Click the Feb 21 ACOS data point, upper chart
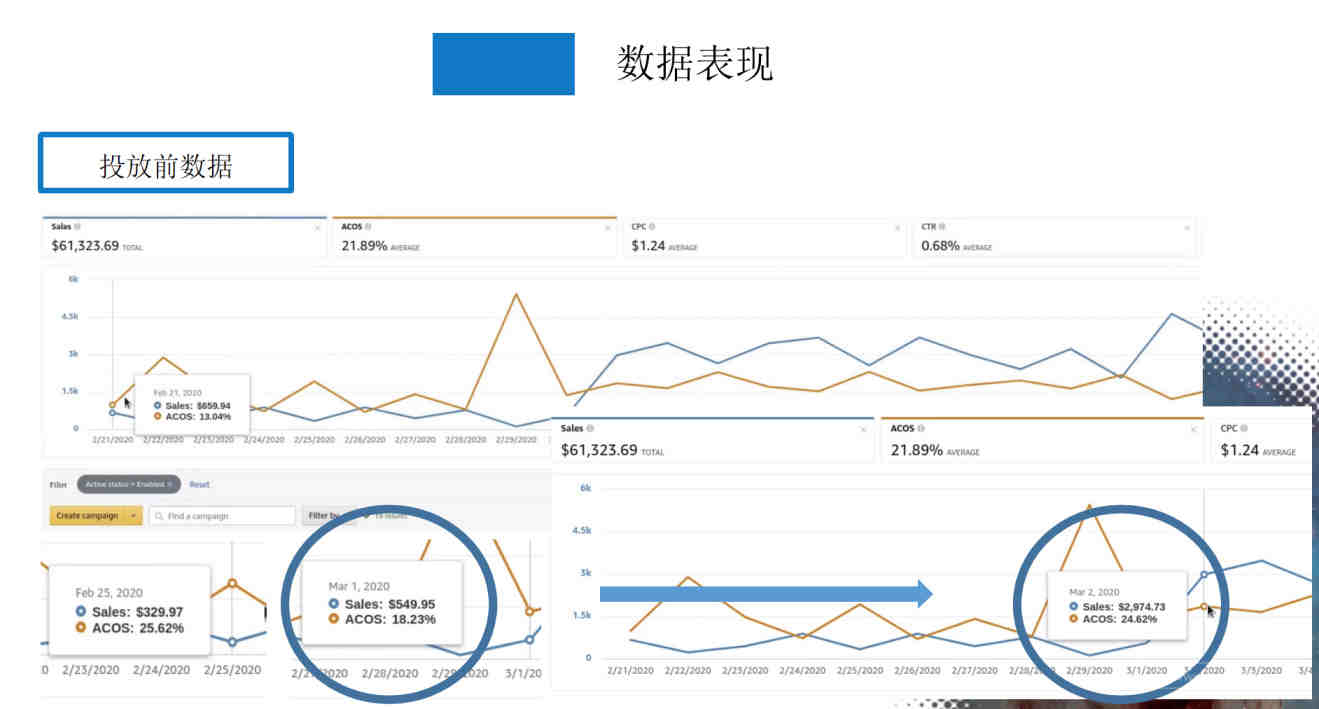The height and width of the screenshot is (709, 1319). tap(112, 405)
